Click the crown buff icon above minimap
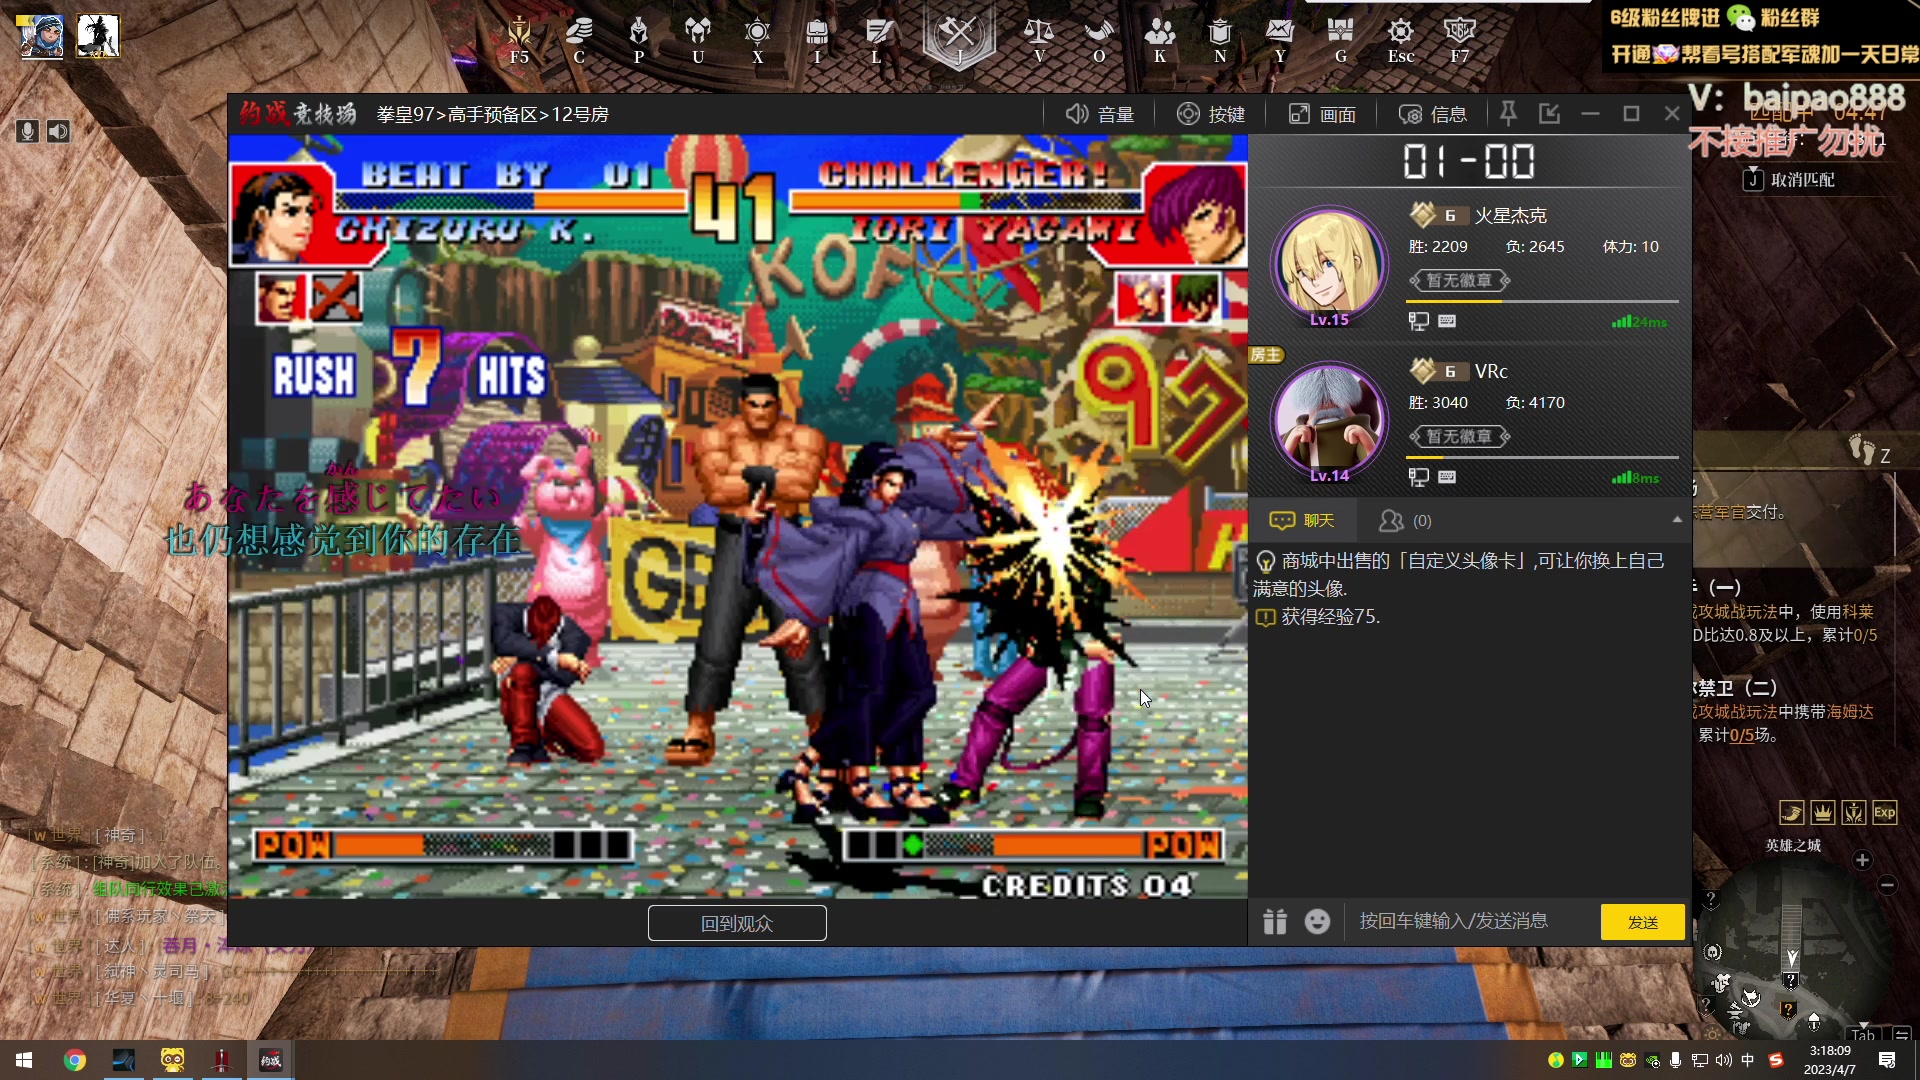The image size is (1920, 1080). point(1822,813)
